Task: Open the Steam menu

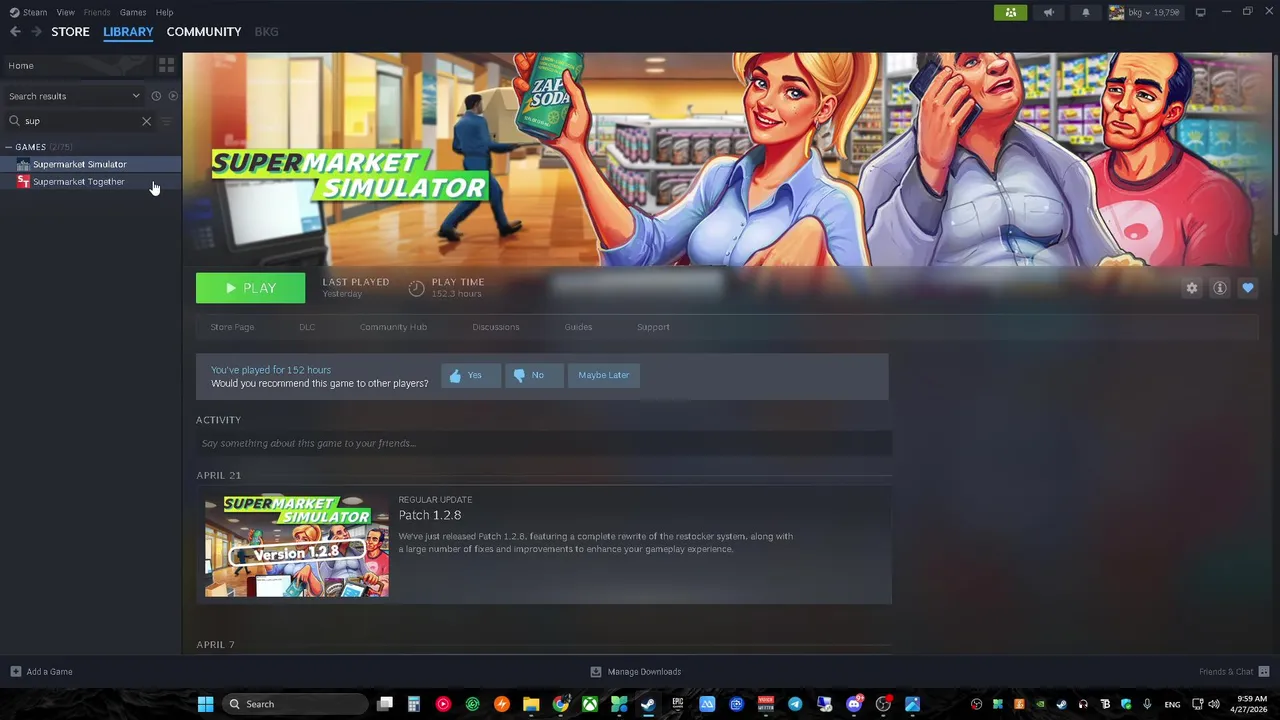Action: (x=28, y=12)
